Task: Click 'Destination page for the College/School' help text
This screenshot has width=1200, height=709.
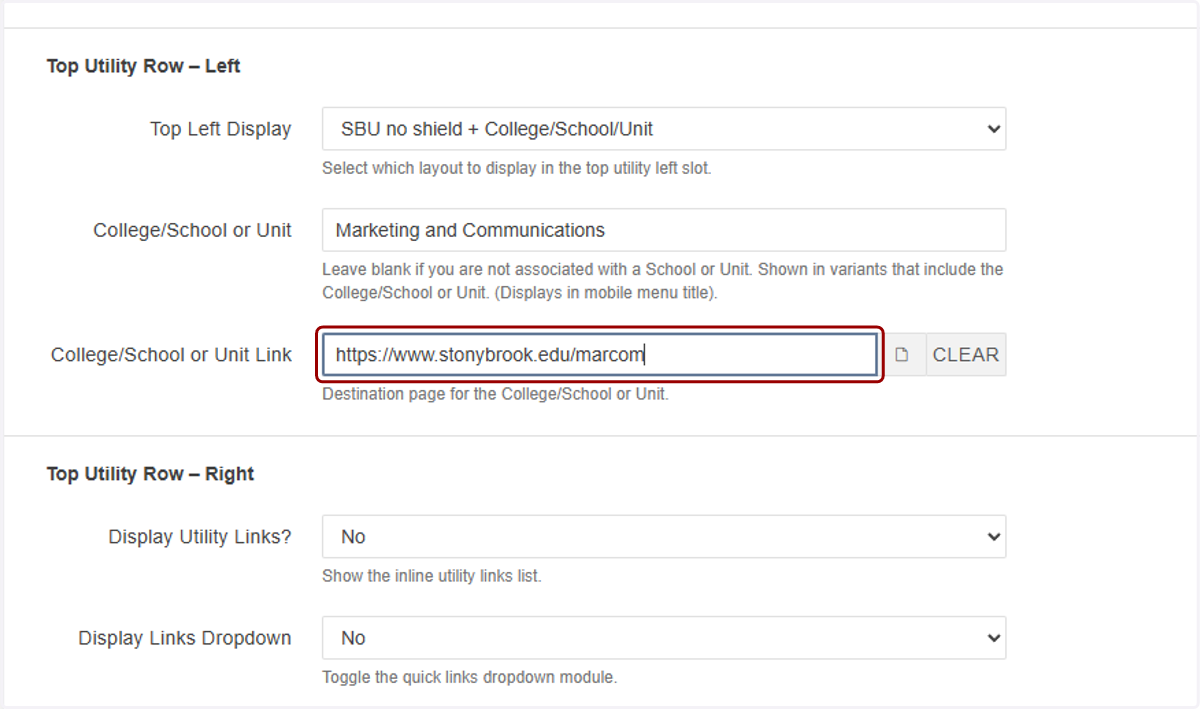Action: 495,394
